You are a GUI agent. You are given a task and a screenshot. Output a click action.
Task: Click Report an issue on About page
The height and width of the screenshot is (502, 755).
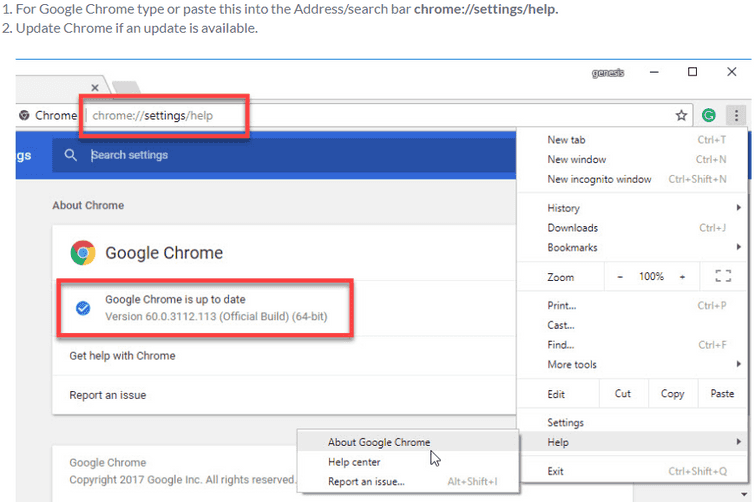pos(108,395)
